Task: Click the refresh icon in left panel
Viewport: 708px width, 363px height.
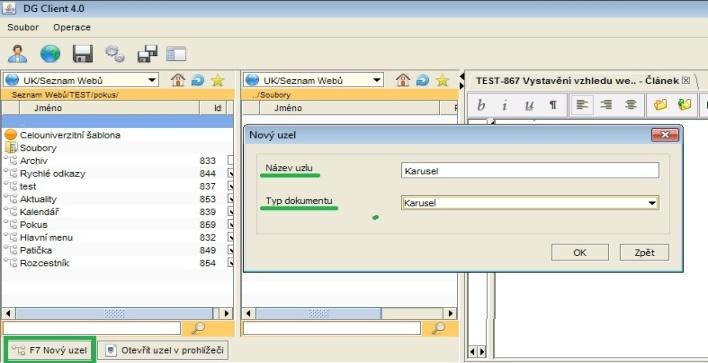Action: point(198,80)
